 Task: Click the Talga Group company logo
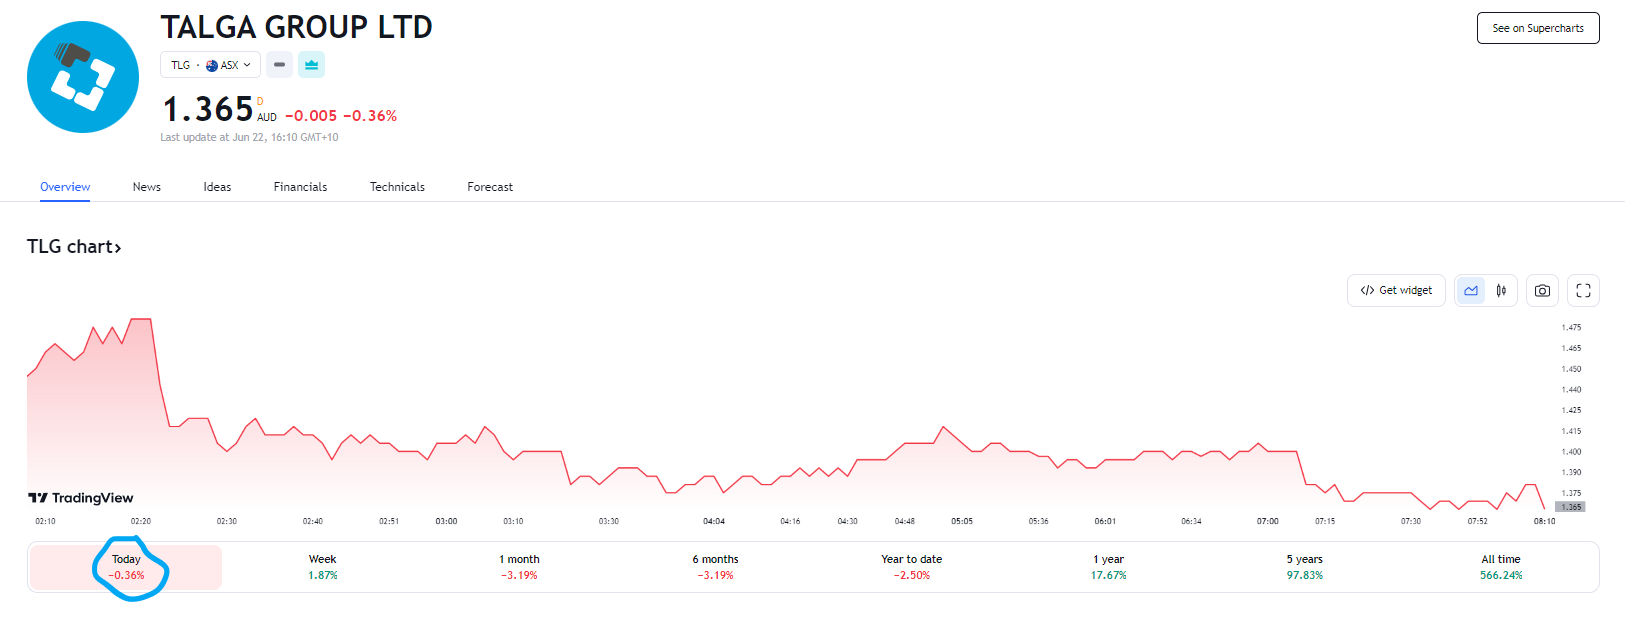[x=83, y=77]
